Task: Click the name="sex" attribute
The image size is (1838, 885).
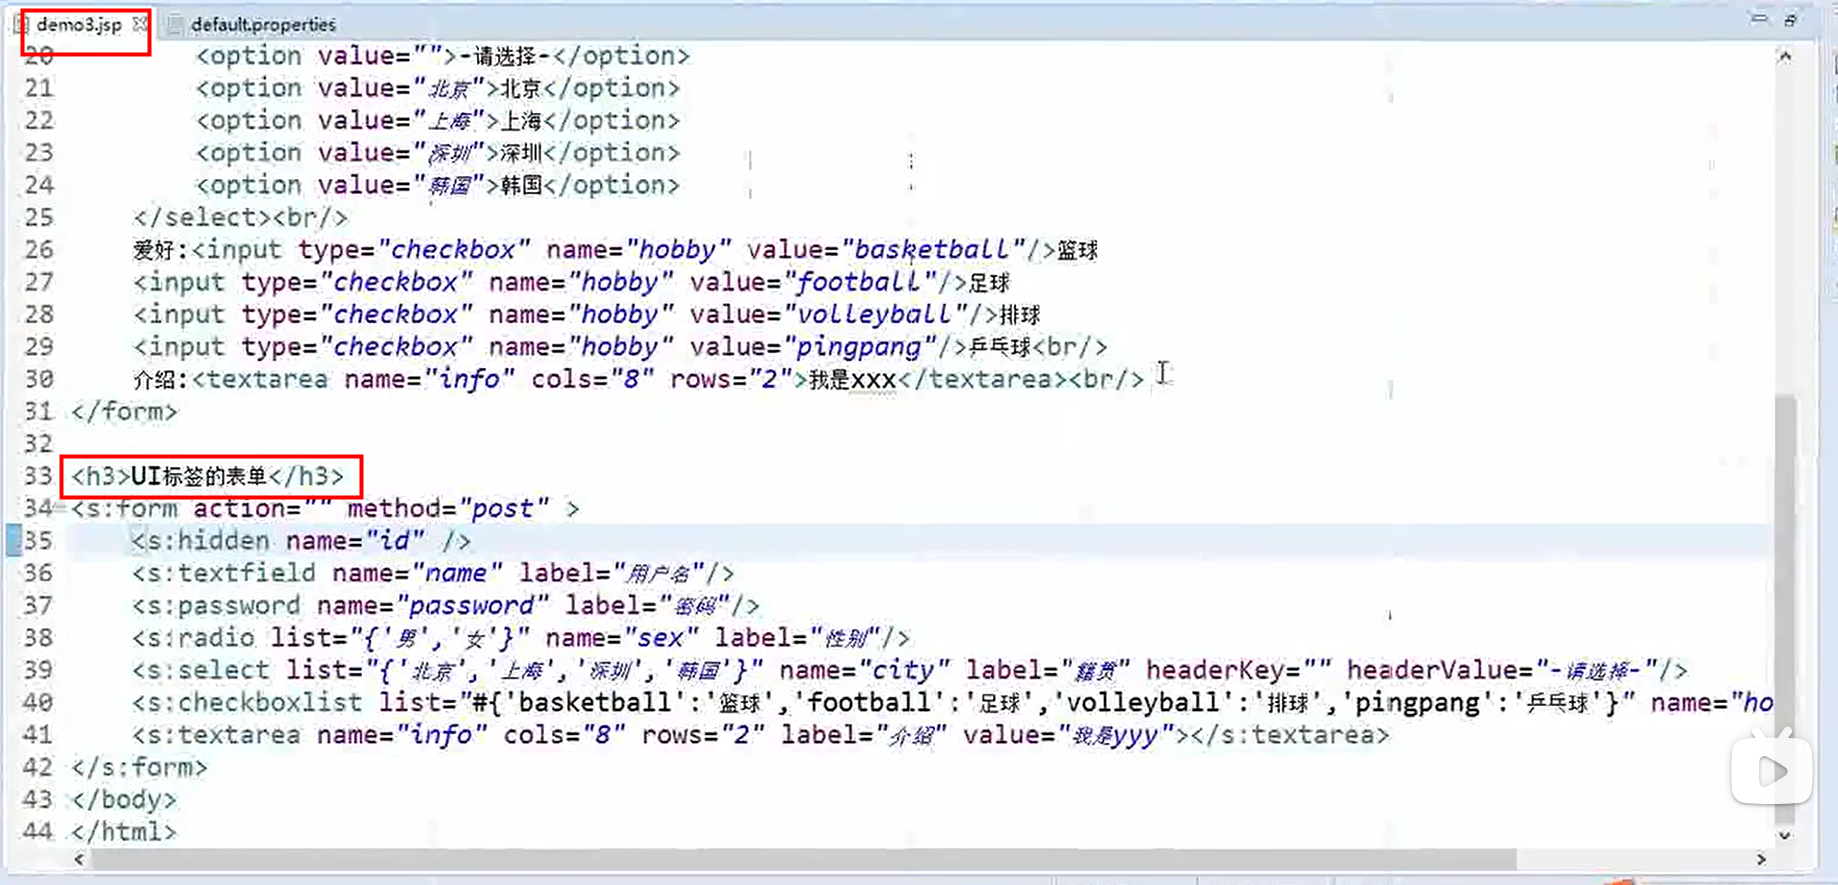Action: tap(622, 638)
